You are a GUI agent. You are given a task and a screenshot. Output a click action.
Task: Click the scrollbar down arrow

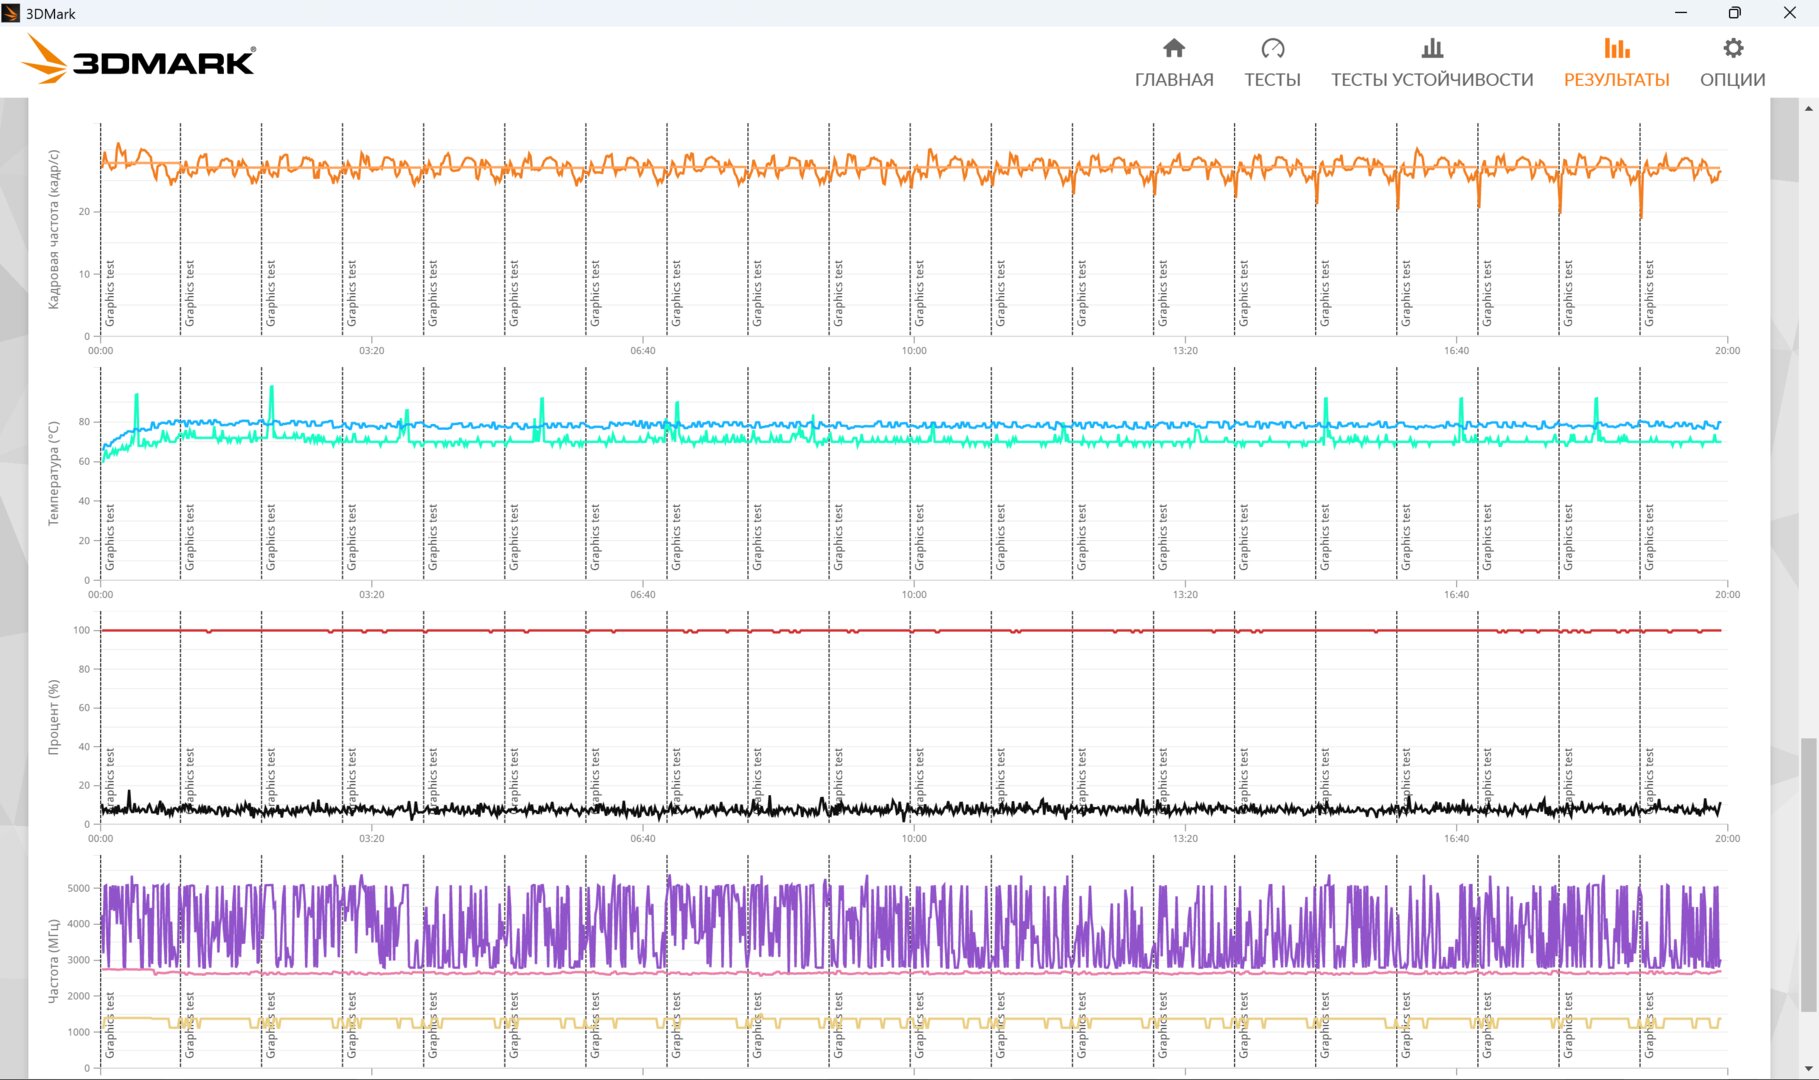[1809, 1069]
